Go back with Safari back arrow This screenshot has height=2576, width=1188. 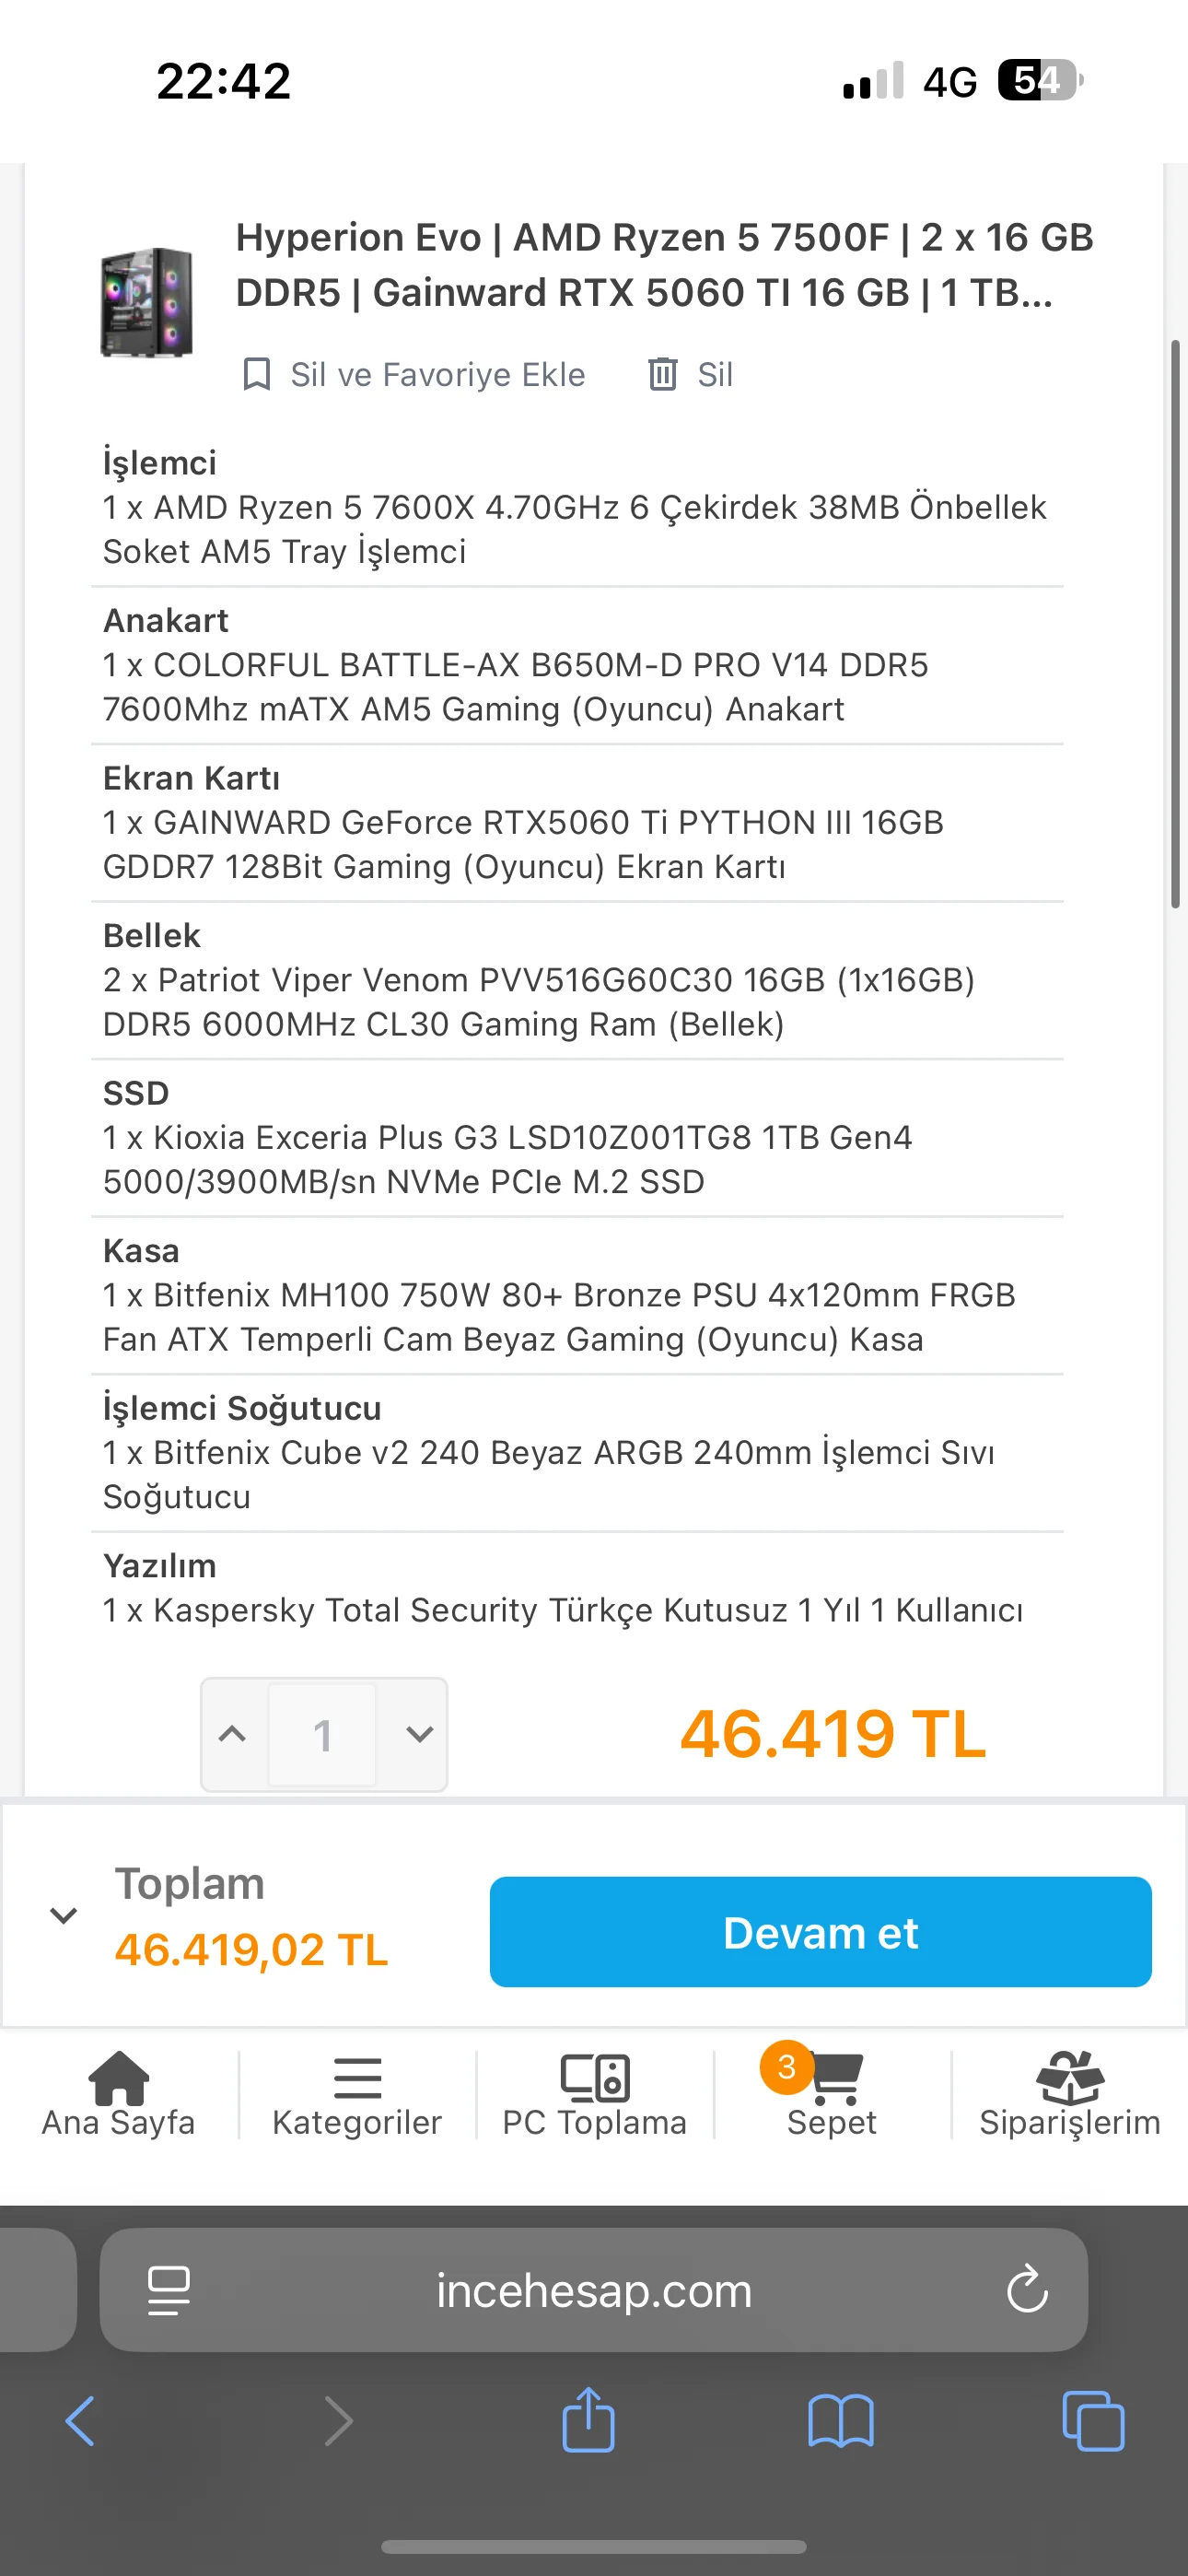80,2420
